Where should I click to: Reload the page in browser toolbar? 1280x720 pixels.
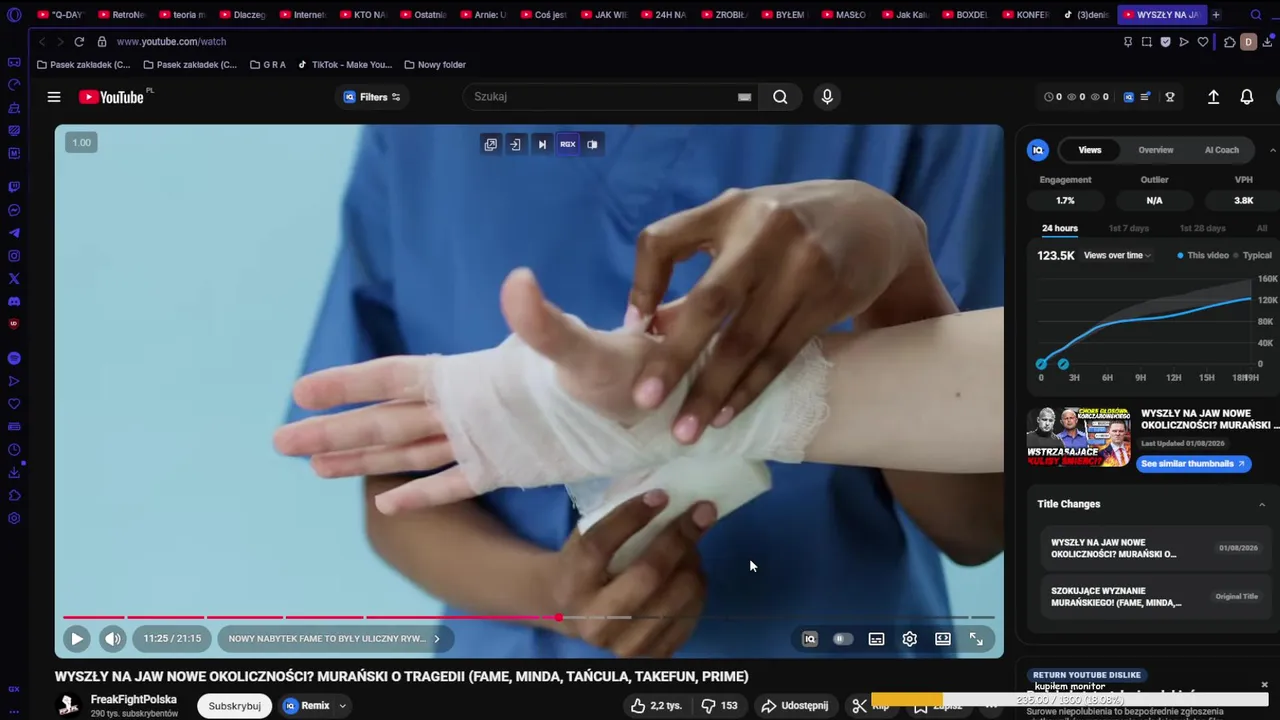pos(79,42)
